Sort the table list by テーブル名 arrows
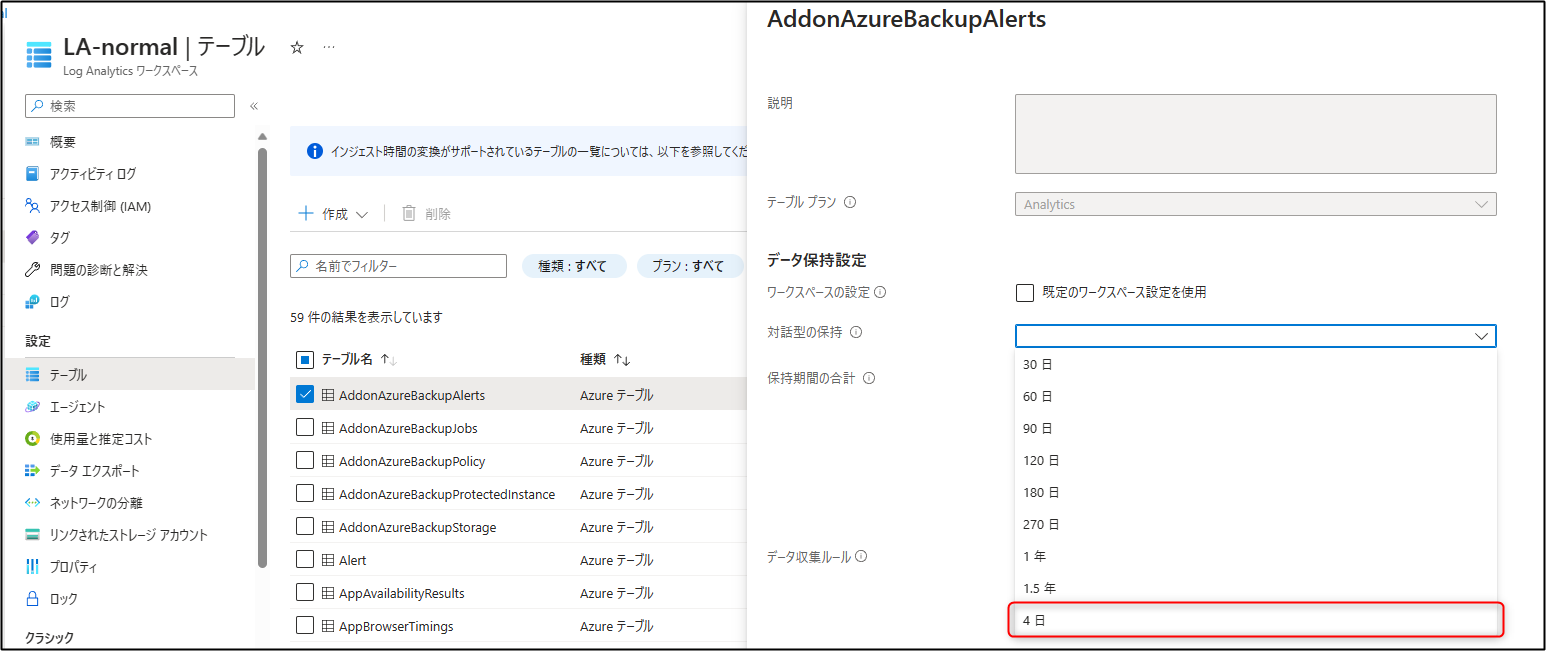Image resolution: width=1546 pixels, height=651 pixels. (x=388, y=359)
